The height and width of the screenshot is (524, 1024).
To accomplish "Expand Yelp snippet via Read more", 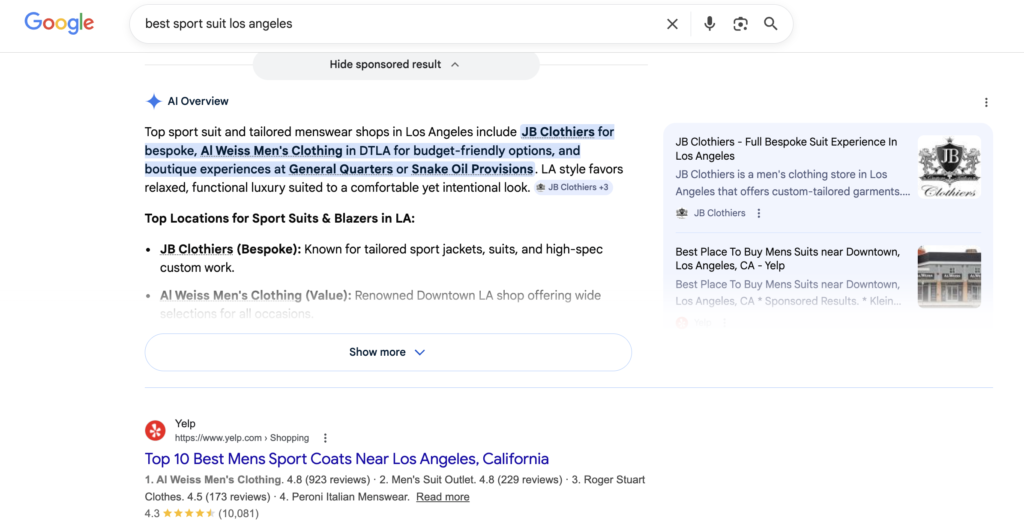I will point(443,497).
